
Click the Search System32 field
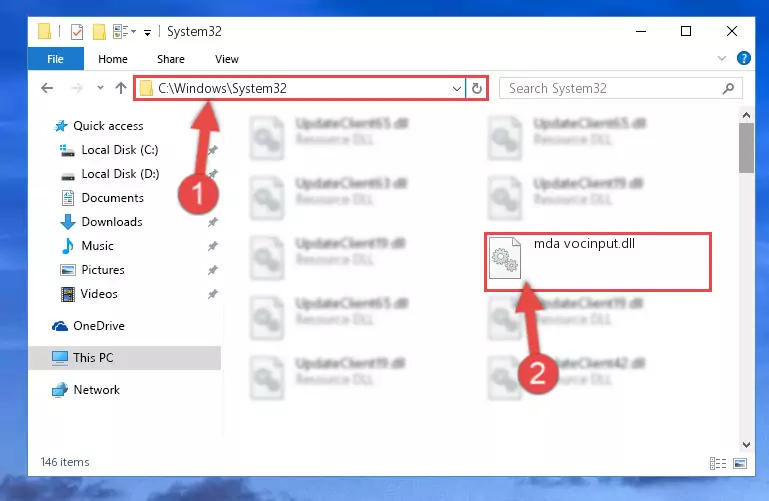click(620, 89)
